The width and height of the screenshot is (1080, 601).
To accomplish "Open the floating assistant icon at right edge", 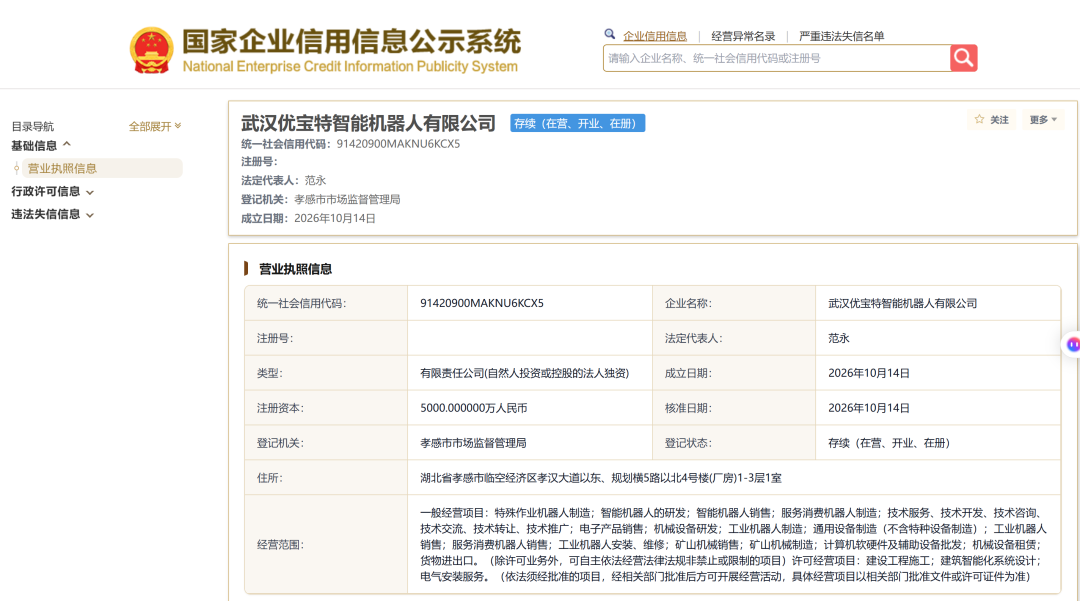I will coord(1072,344).
